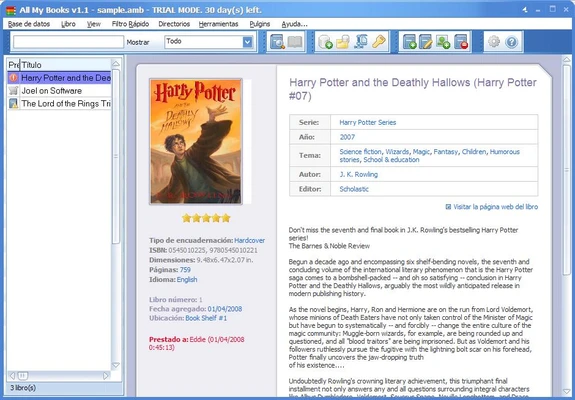575x400 pixels.
Task: Click the Prestado a Eddie loan text
Action: click(197, 344)
